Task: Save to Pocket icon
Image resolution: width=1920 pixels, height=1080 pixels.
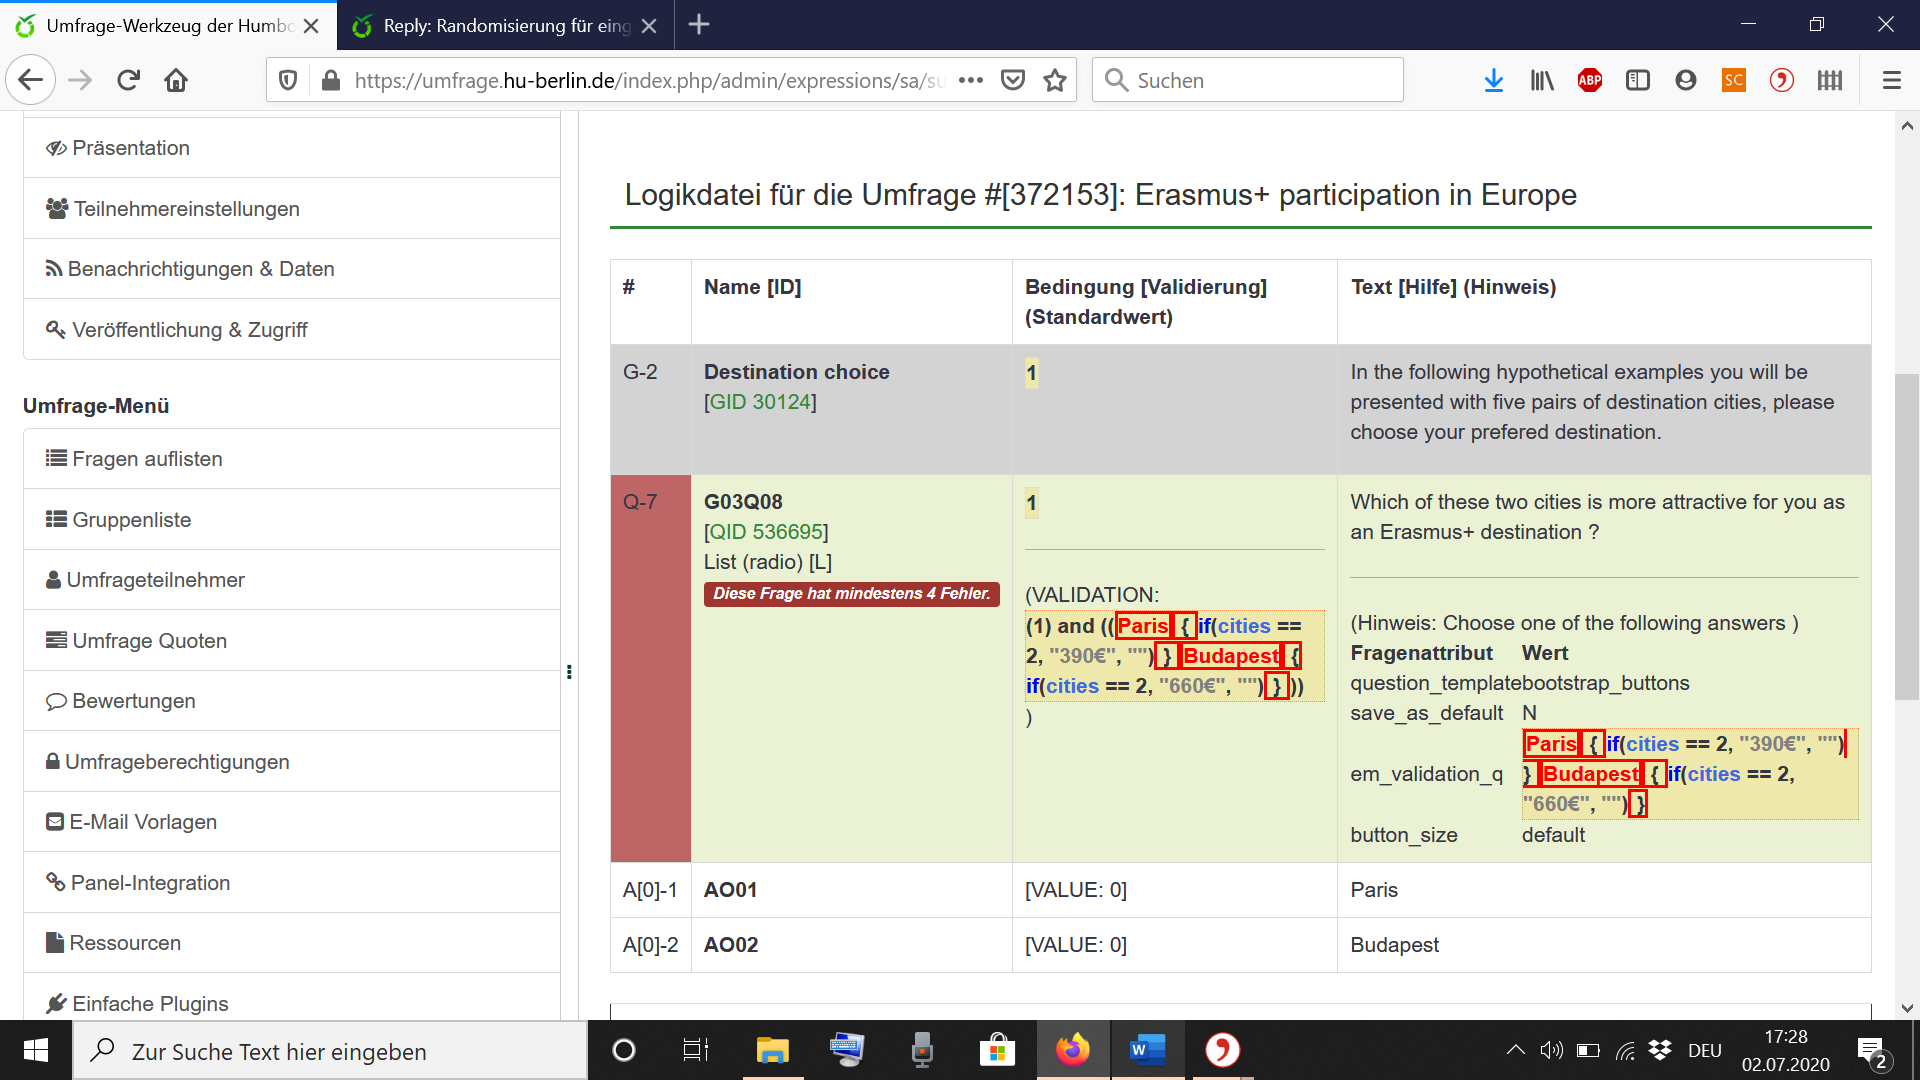Action: pyautogui.click(x=1013, y=80)
